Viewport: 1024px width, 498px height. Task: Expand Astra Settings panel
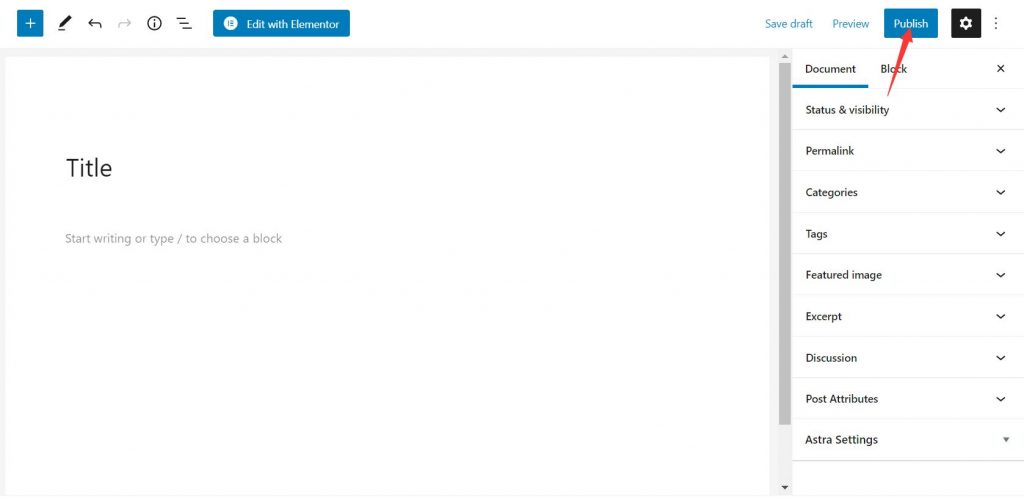[905, 440]
